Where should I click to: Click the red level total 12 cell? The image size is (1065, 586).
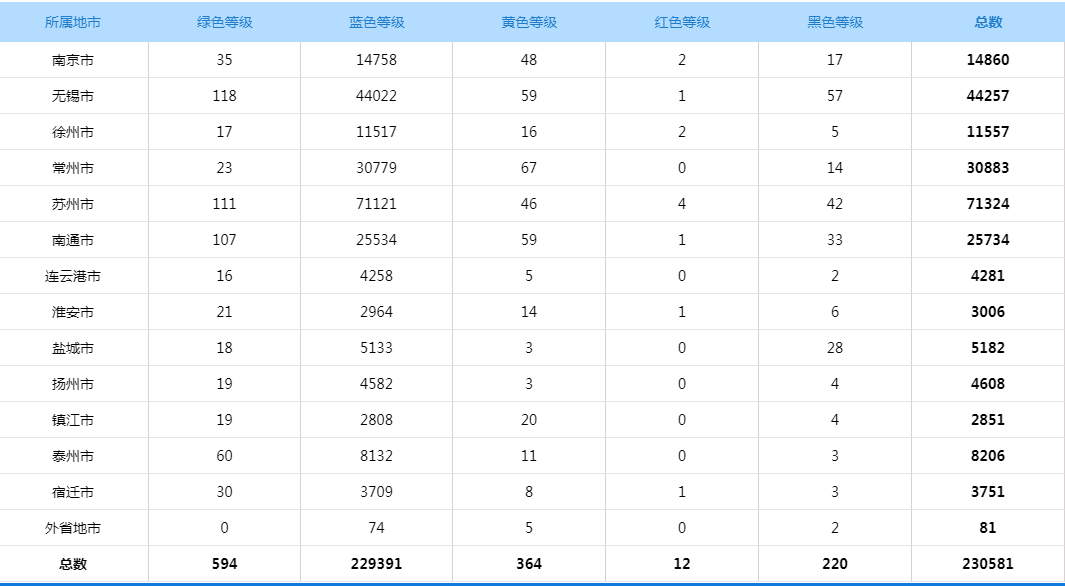682,564
